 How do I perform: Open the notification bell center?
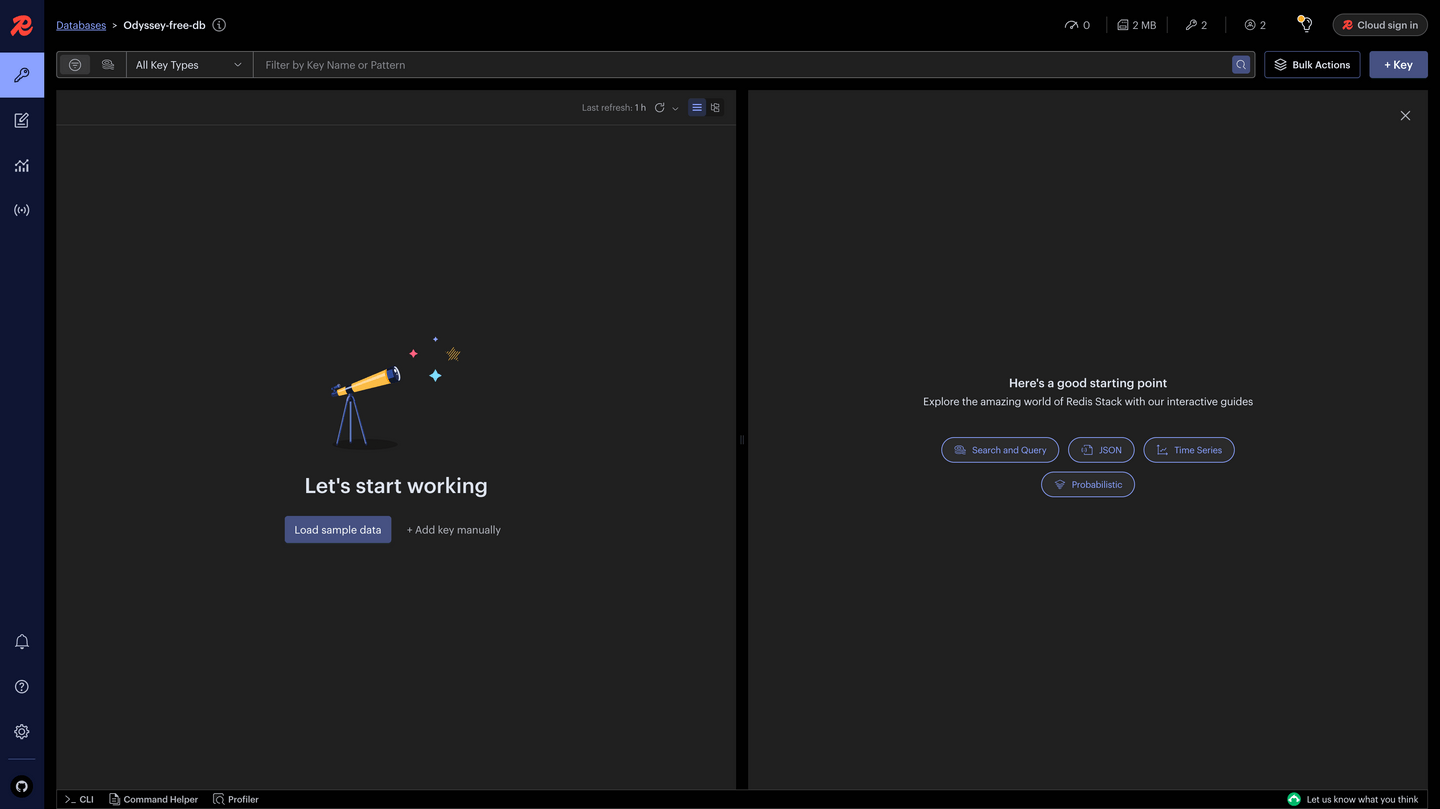point(22,642)
